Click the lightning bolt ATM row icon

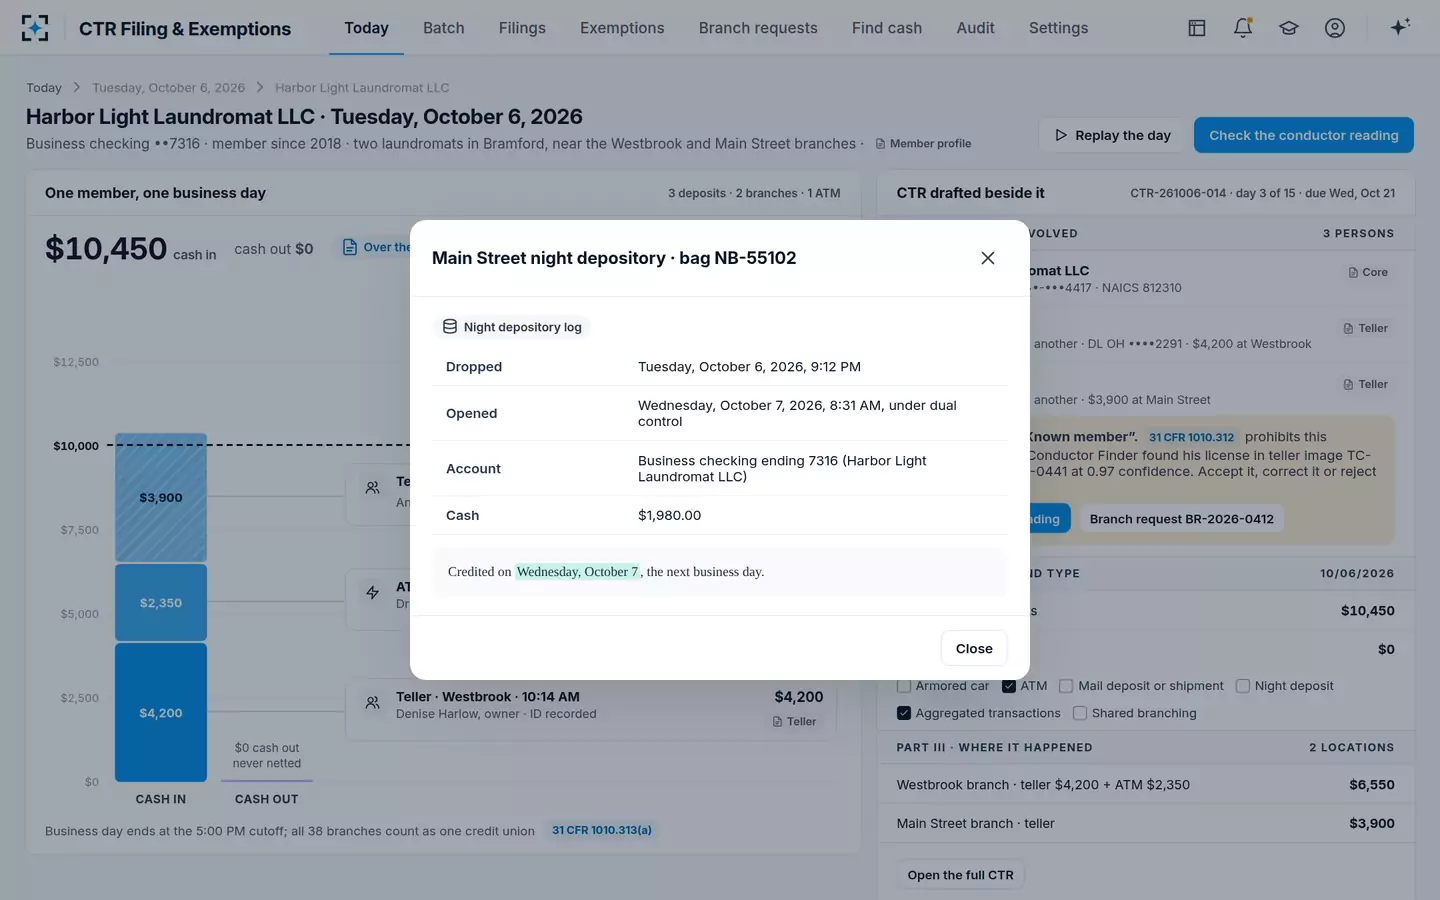tap(372, 593)
